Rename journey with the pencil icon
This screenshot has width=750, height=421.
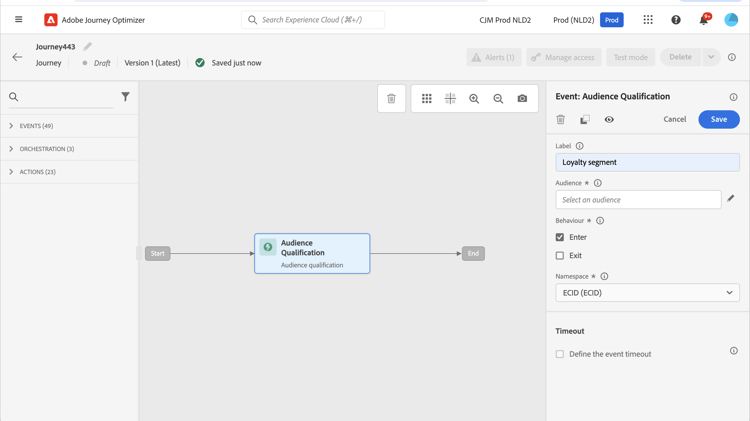(88, 46)
